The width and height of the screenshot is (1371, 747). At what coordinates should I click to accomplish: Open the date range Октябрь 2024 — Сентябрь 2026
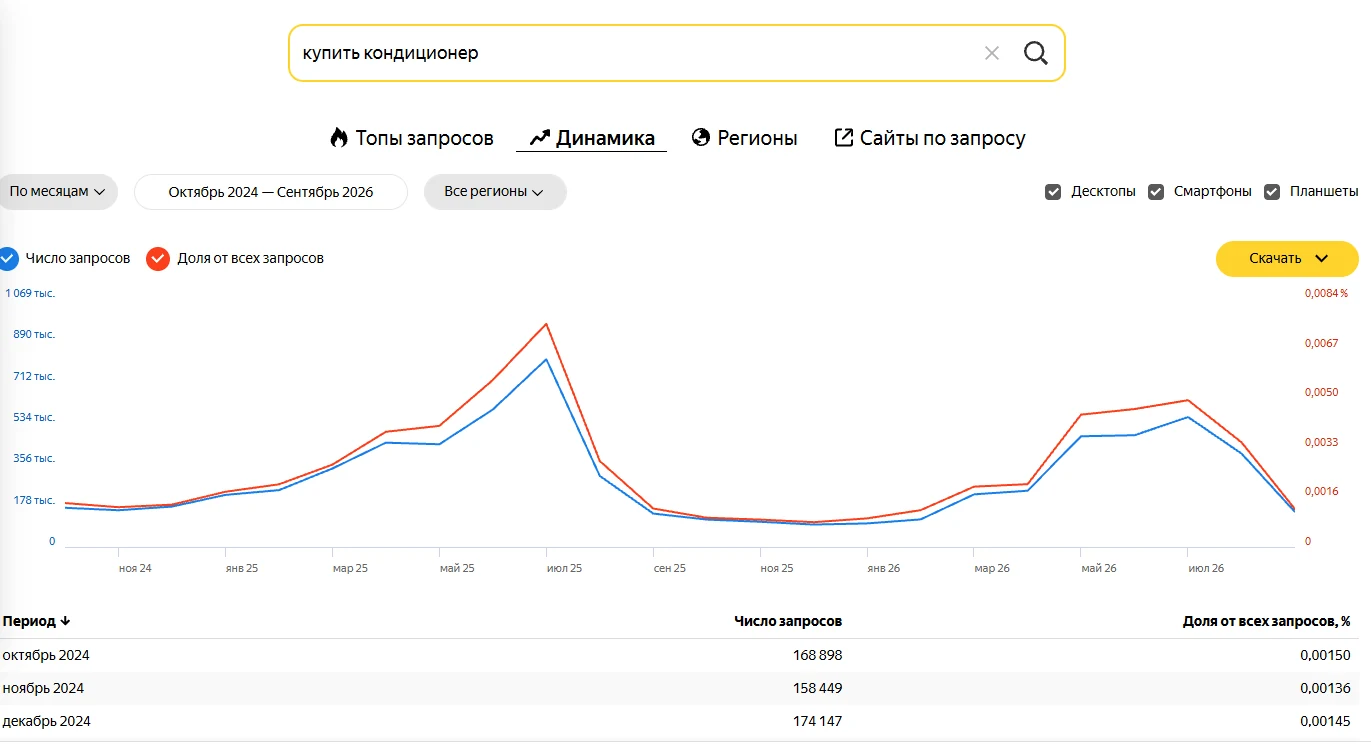[x=271, y=192]
